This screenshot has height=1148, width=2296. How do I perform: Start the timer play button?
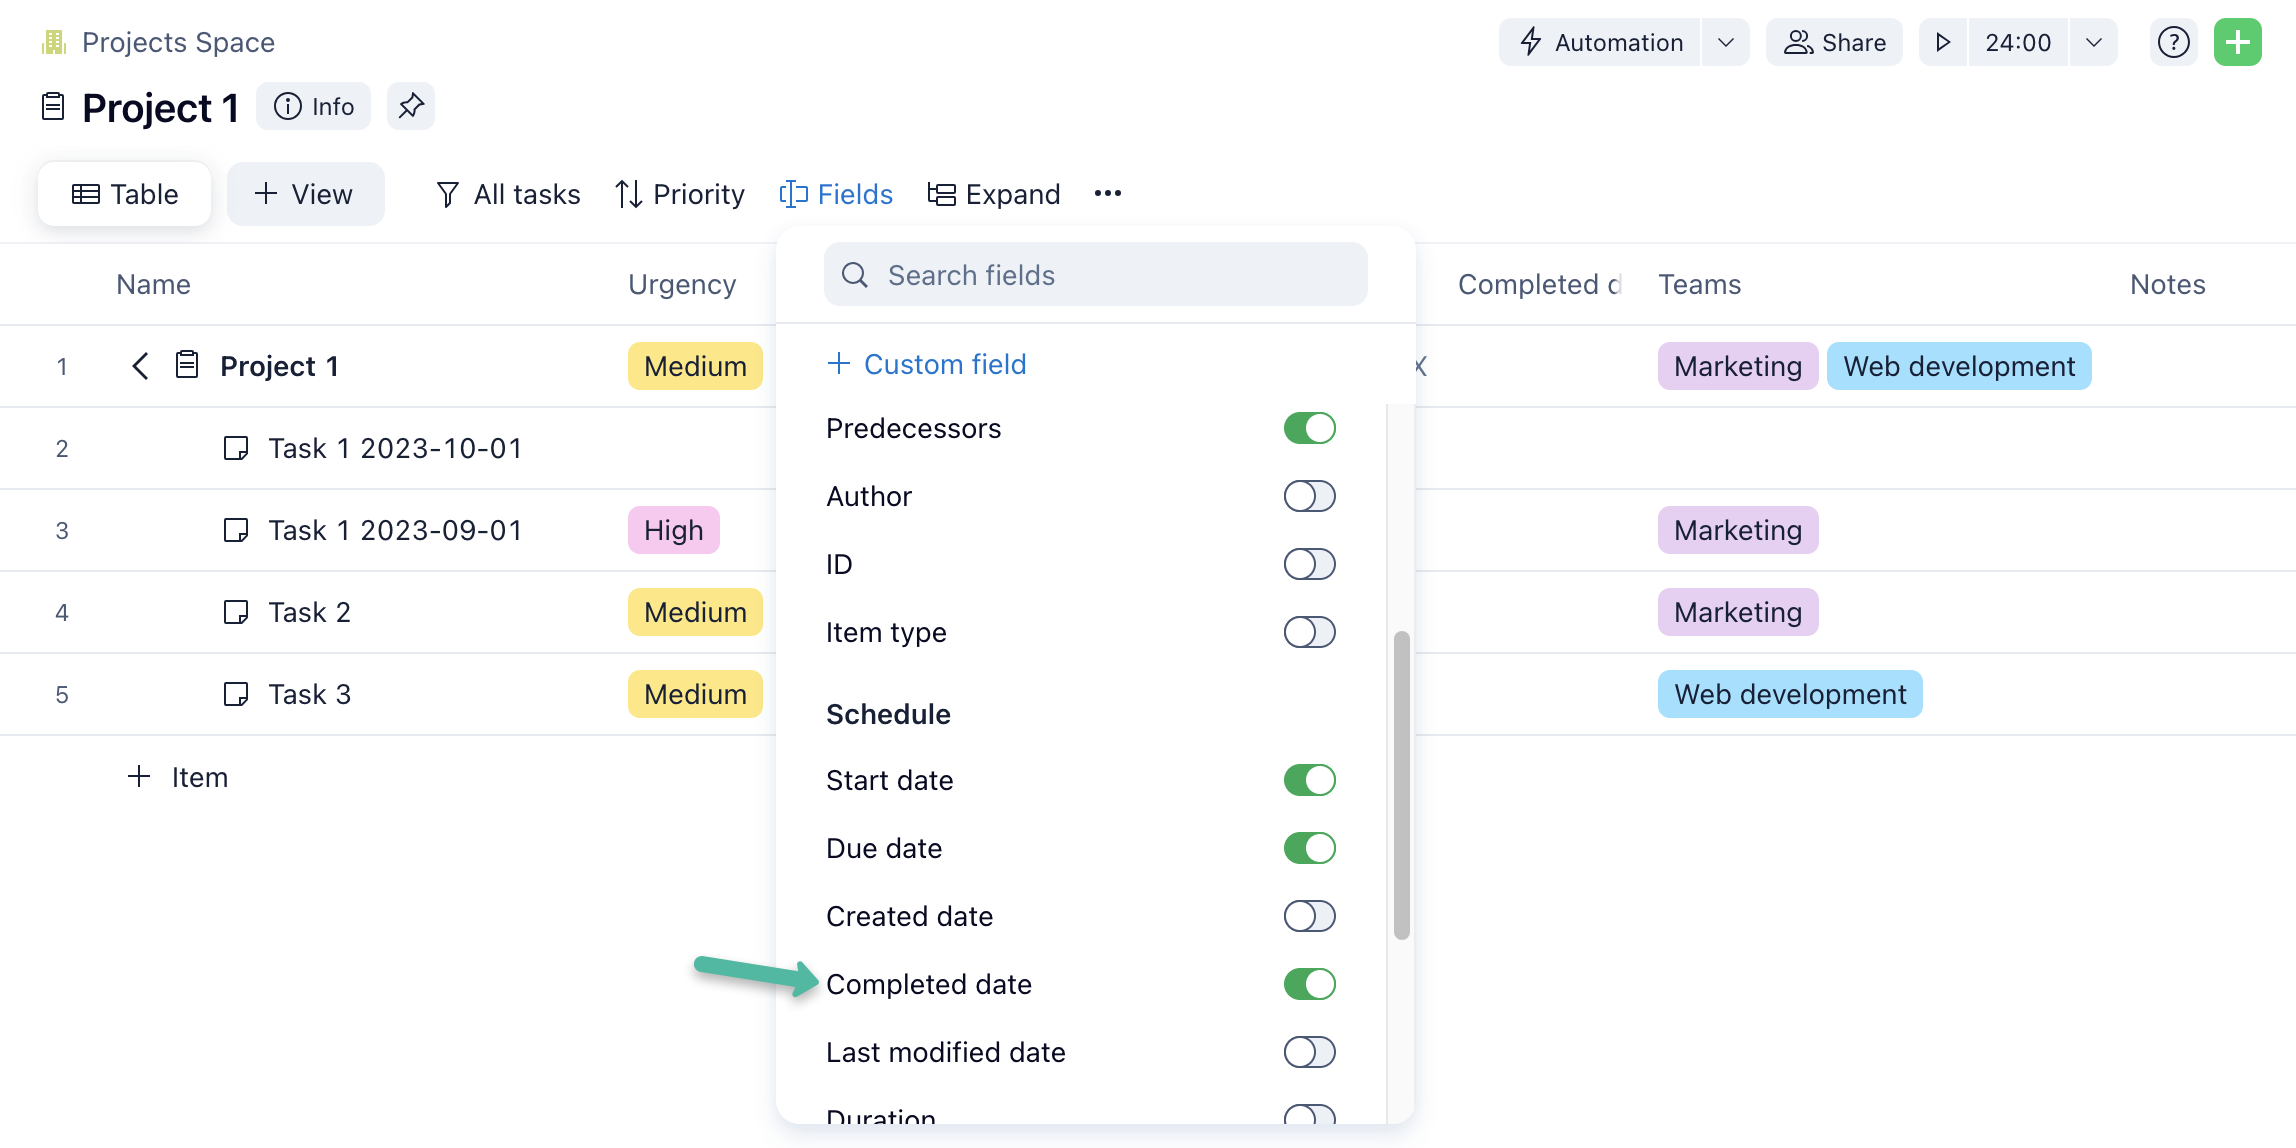(1943, 42)
